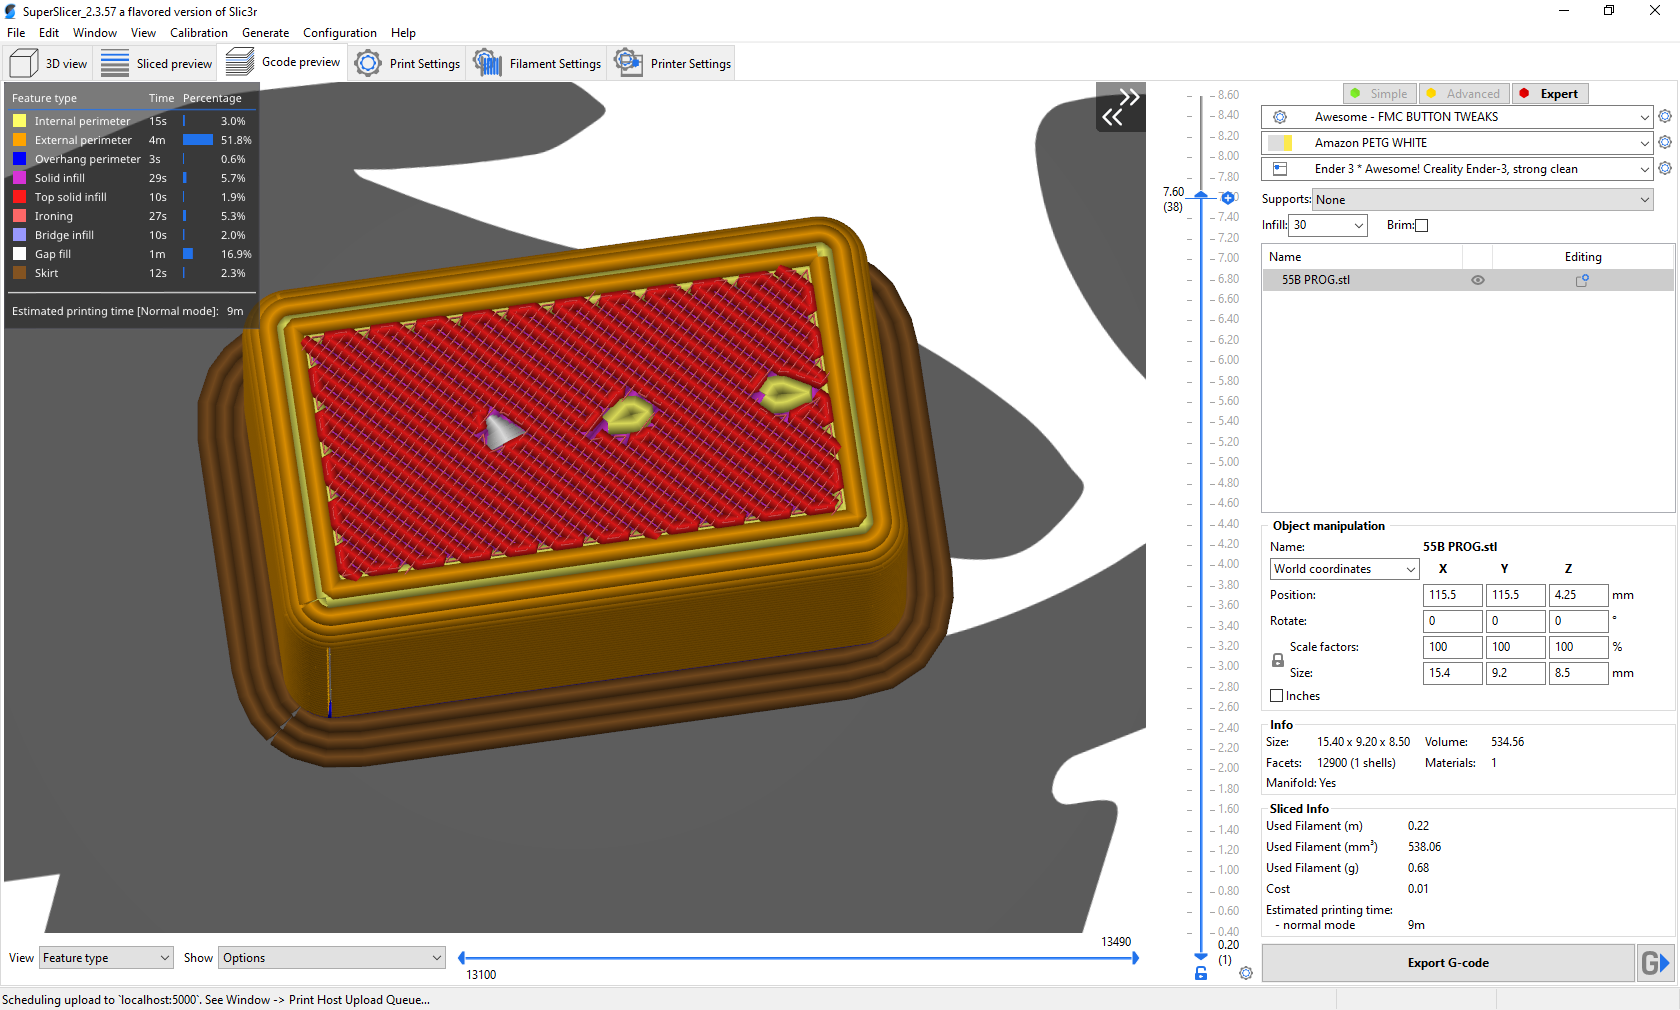Image resolution: width=1680 pixels, height=1010 pixels.
Task: Open the Generate menu
Action: pyautogui.click(x=266, y=33)
